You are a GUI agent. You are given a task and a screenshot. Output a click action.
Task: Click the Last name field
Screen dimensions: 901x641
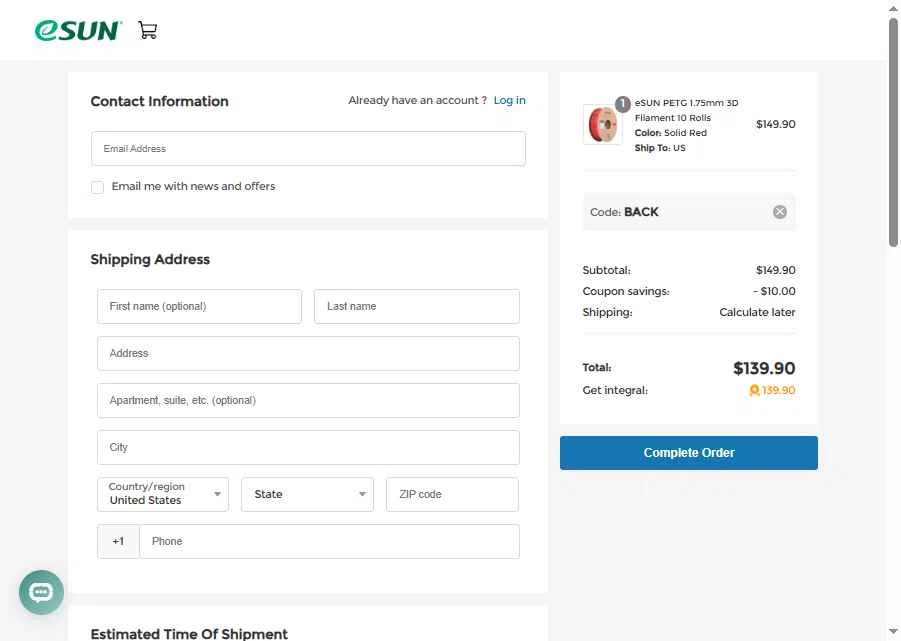click(x=417, y=306)
